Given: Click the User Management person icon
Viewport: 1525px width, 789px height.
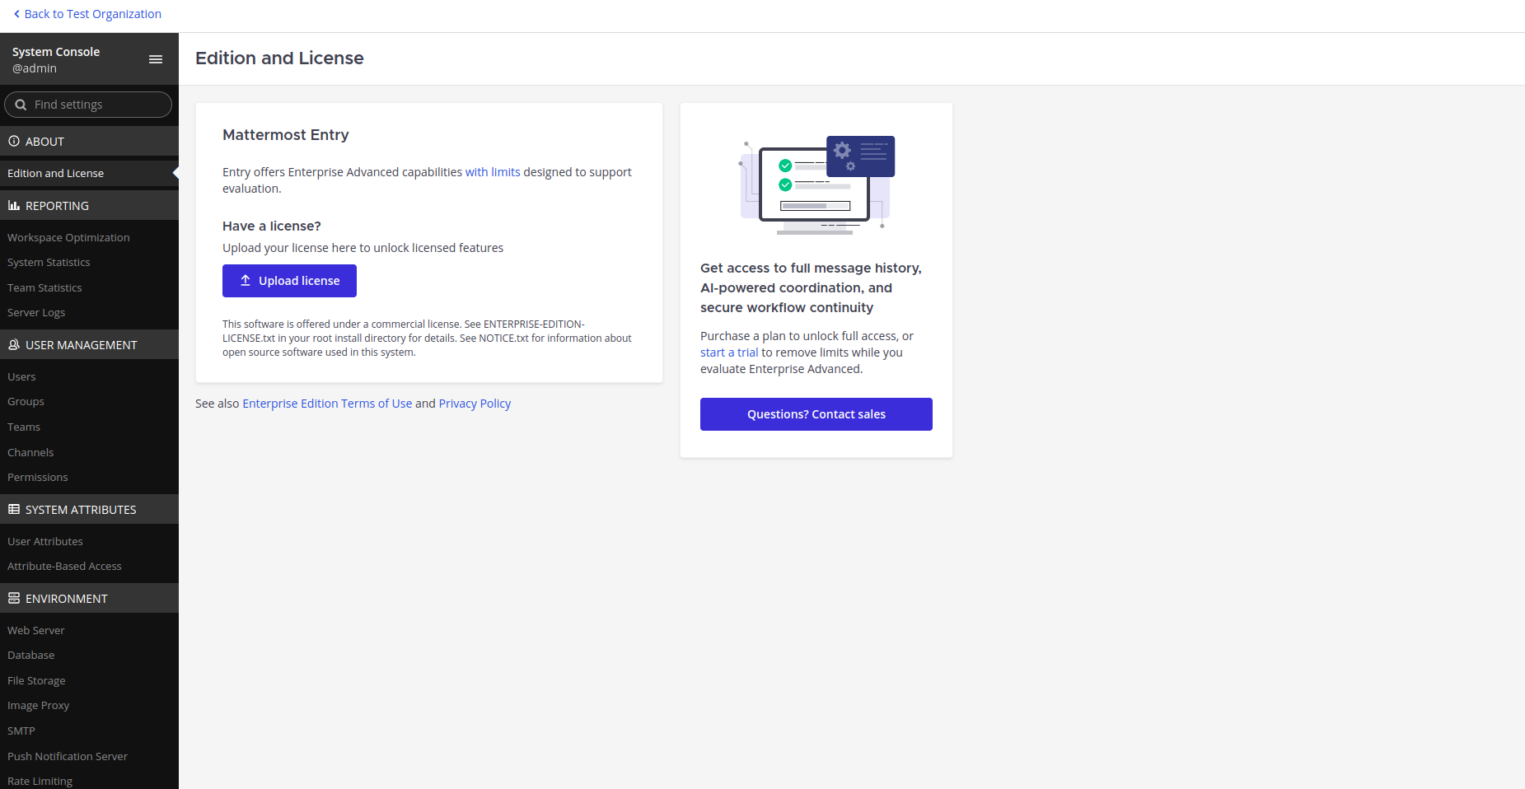Looking at the screenshot, I should [x=14, y=344].
